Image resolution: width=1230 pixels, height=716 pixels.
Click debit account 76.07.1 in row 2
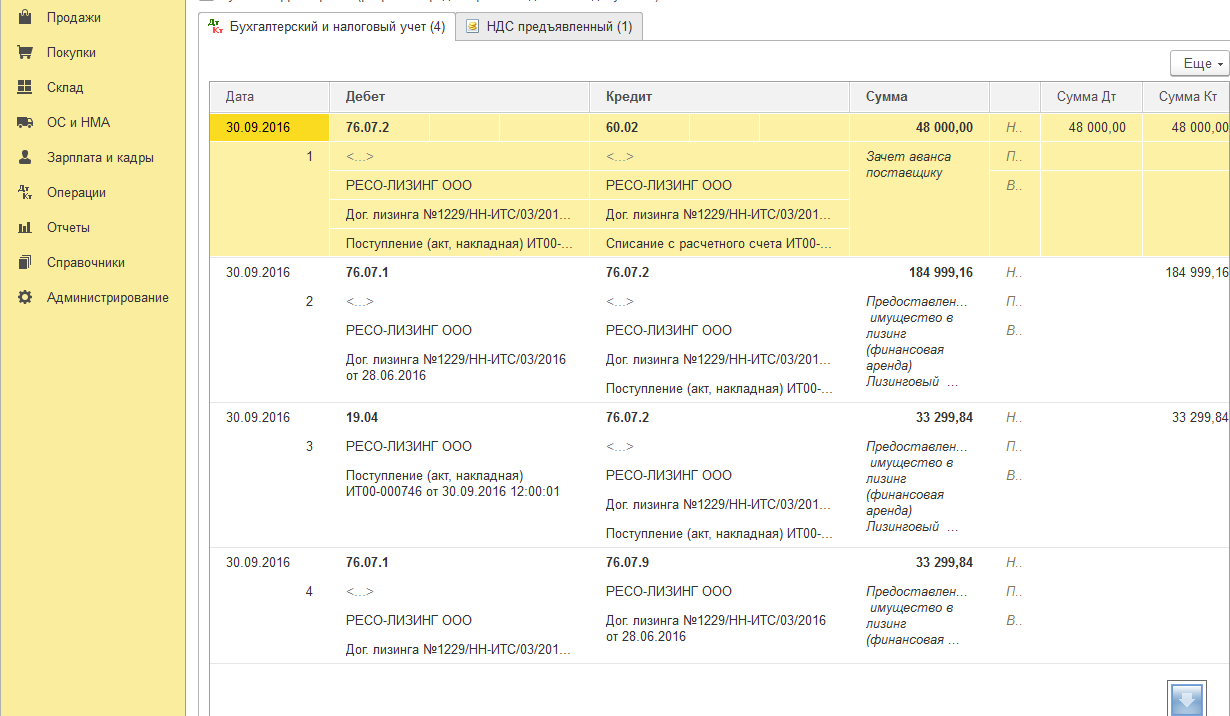(x=367, y=272)
